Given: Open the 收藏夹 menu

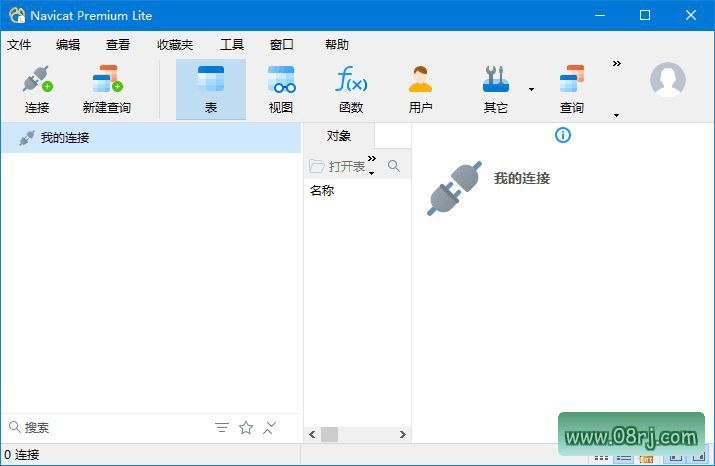Looking at the screenshot, I should point(175,45).
